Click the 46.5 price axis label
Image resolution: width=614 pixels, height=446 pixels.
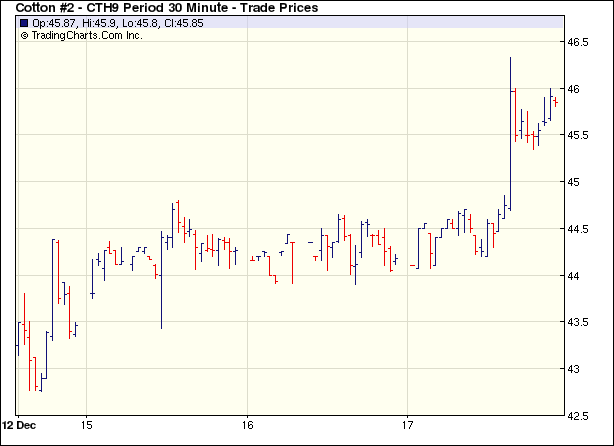(581, 43)
